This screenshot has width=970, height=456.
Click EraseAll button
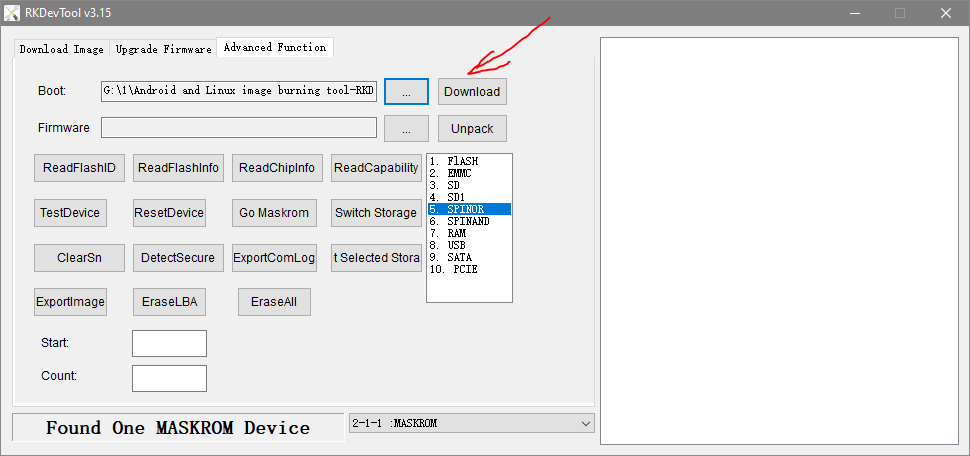click(x=274, y=303)
